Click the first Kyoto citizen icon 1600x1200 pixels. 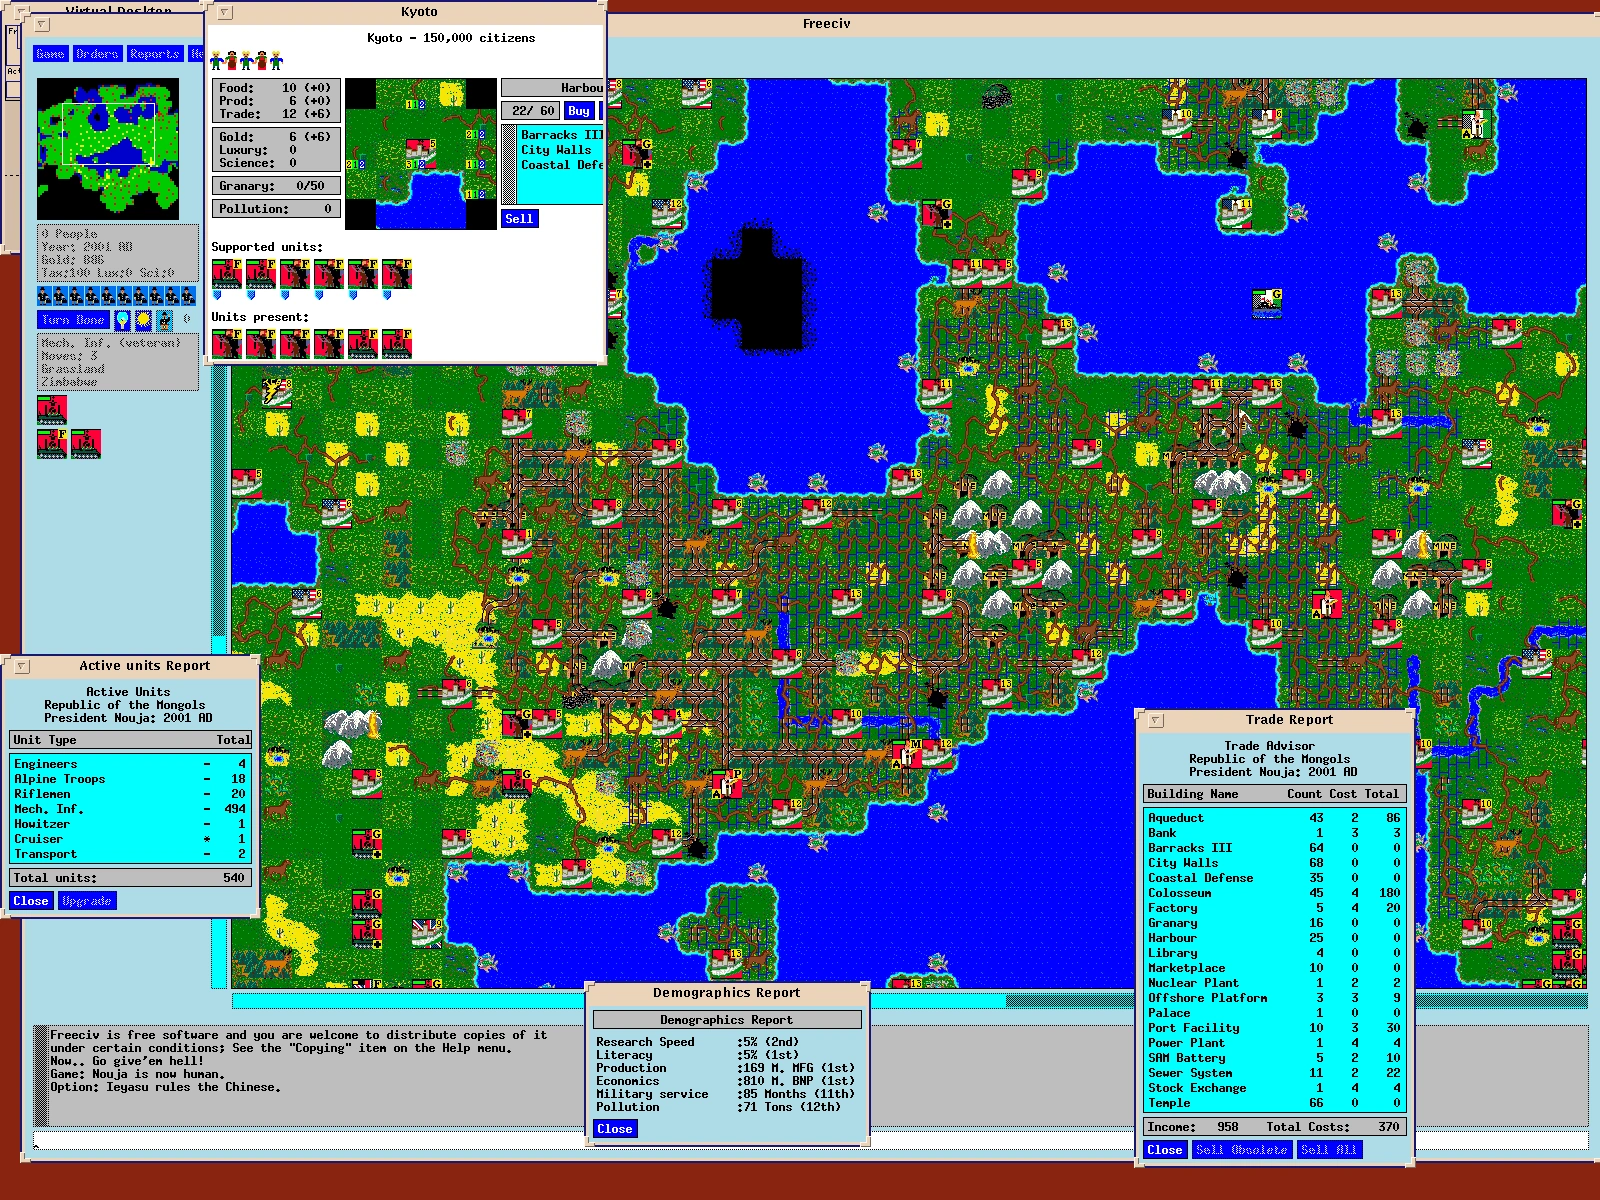click(216, 60)
